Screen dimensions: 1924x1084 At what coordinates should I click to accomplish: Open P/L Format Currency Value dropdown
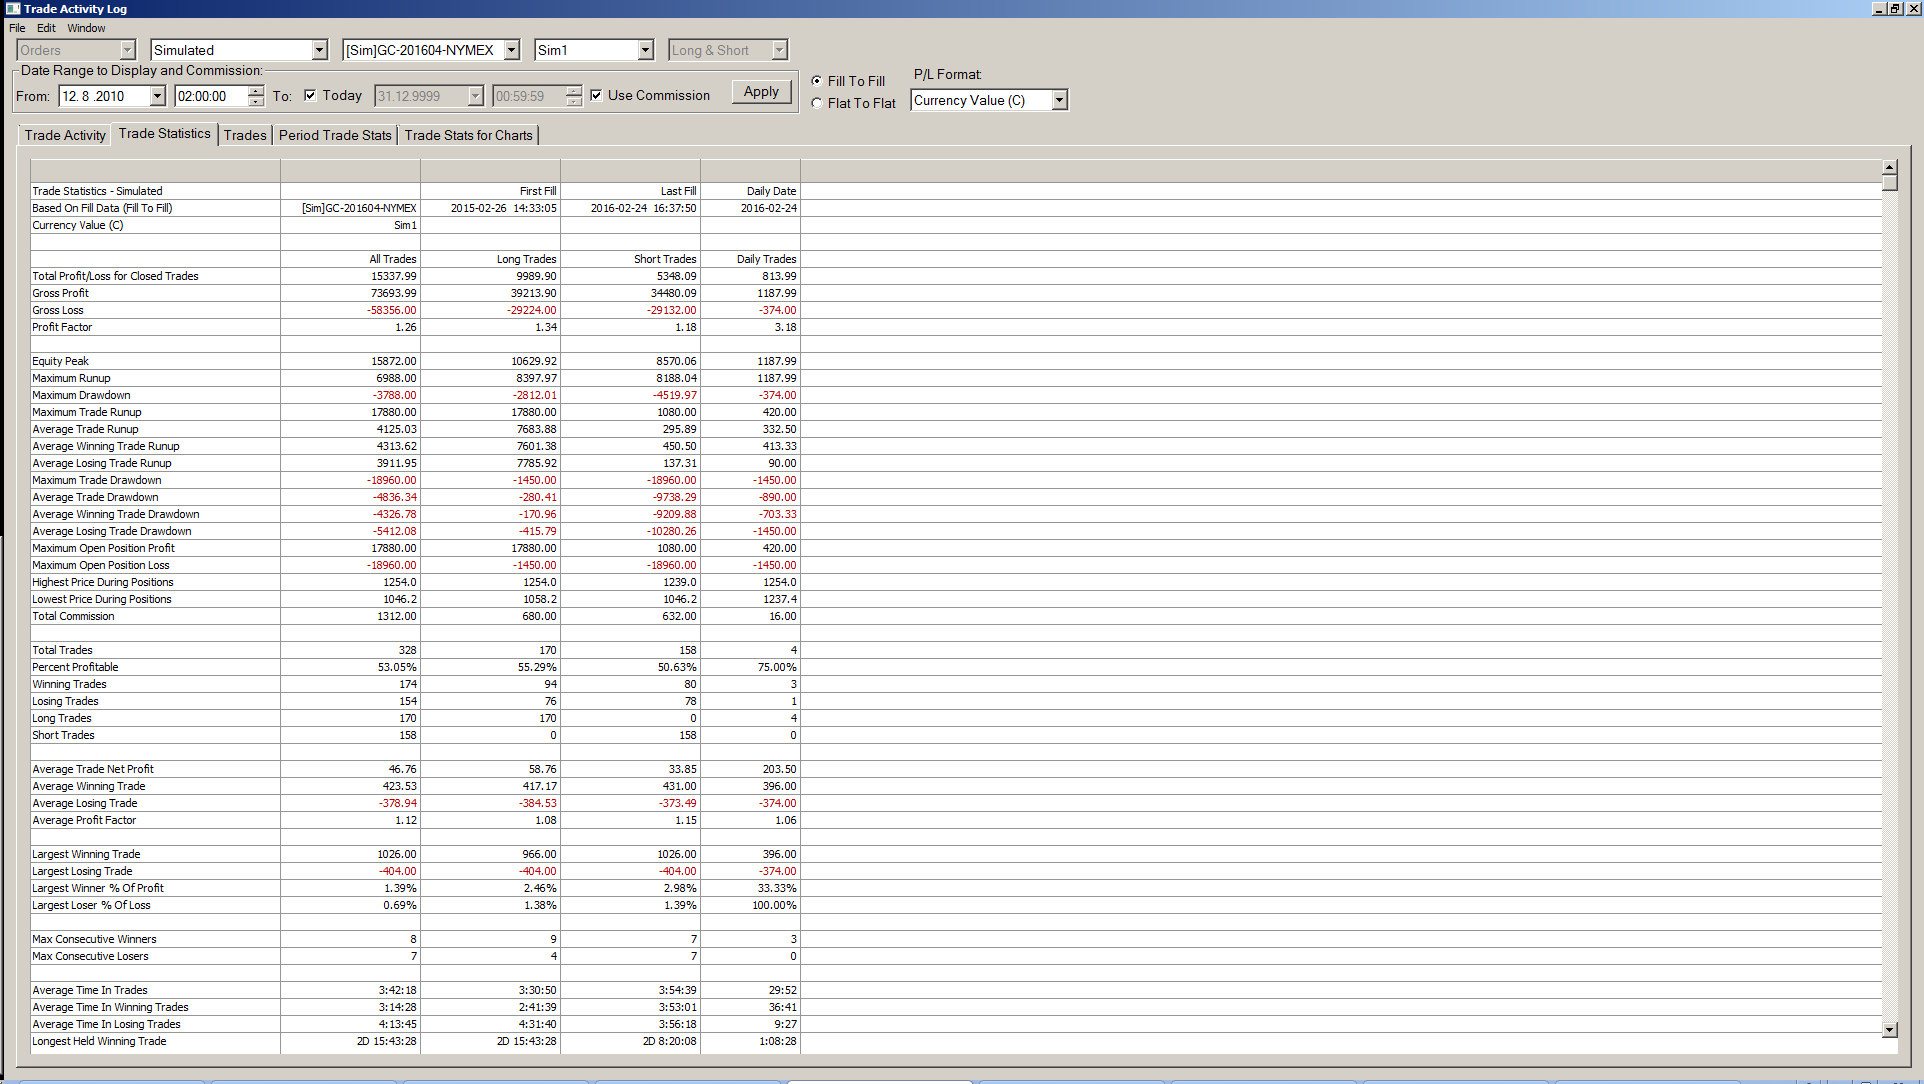coord(1059,100)
